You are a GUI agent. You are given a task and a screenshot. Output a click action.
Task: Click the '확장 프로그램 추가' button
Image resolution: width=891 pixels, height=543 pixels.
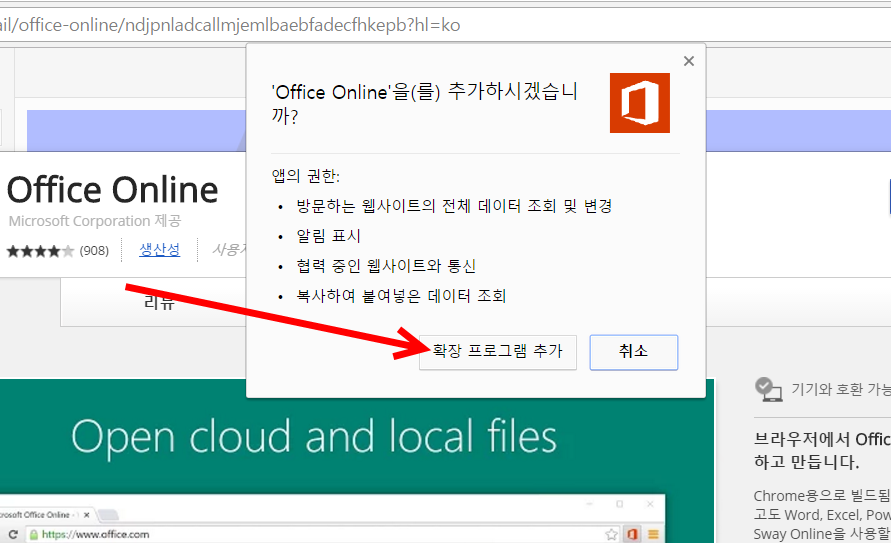tap(498, 352)
